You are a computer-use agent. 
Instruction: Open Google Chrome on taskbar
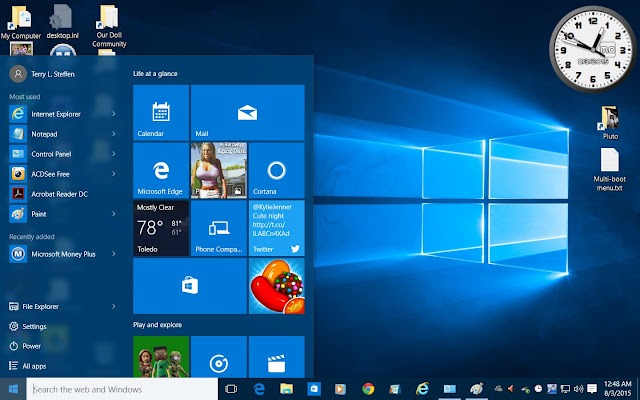pyautogui.click(x=368, y=389)
